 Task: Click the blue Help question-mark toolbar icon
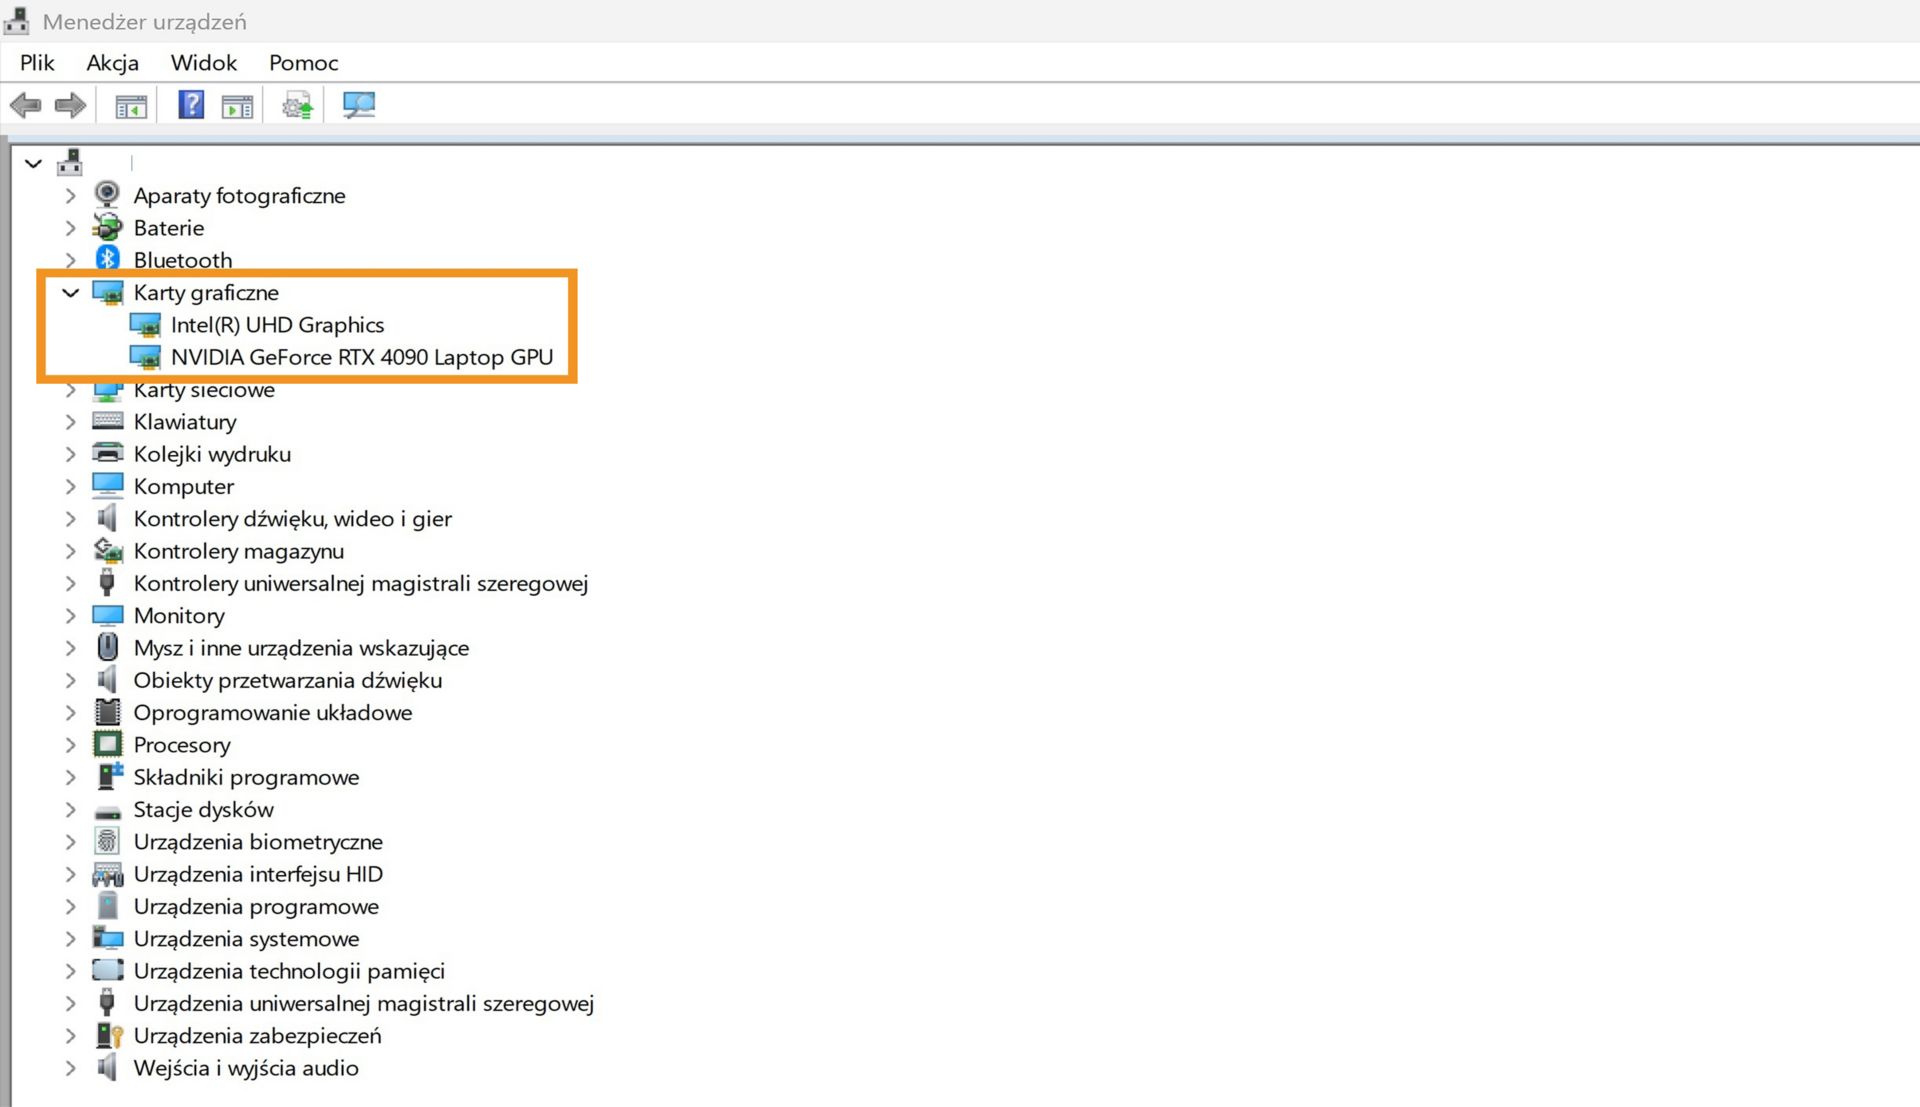tap(190, 105)
